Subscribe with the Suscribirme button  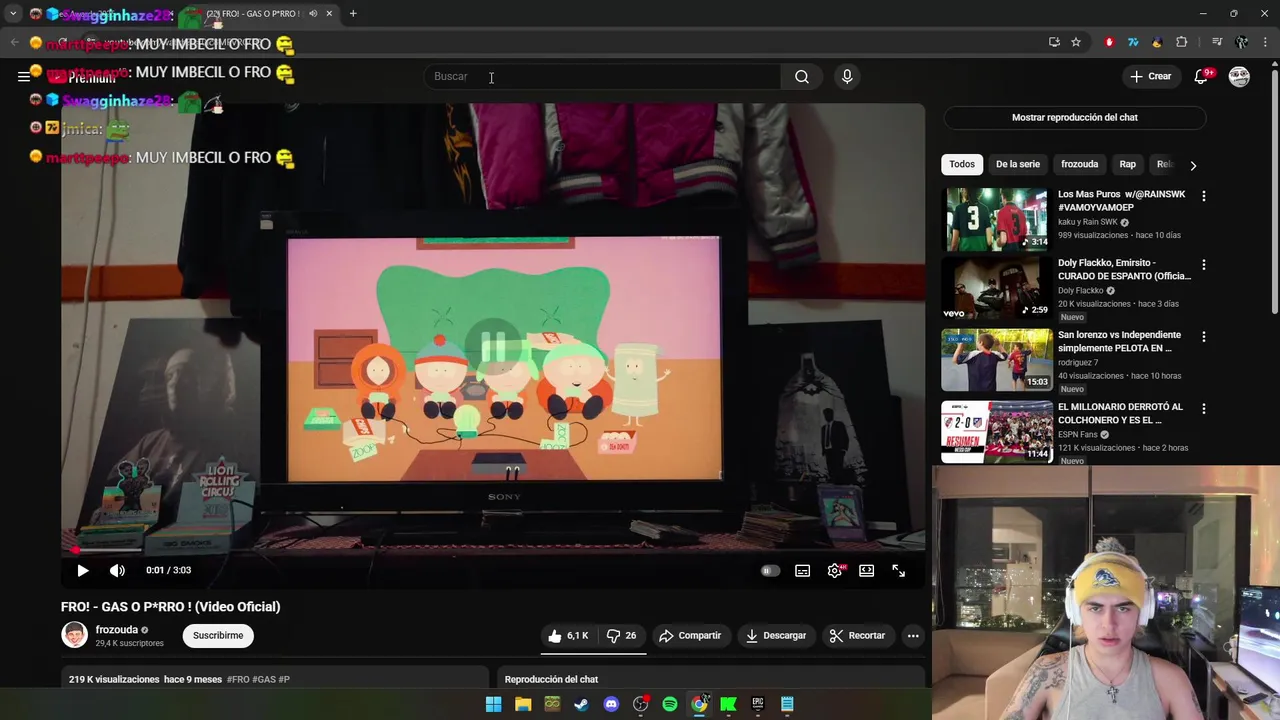(218, 636)
